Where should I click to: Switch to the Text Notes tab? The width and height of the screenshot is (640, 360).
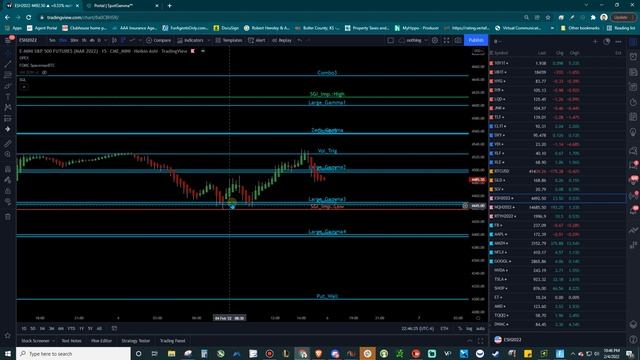tap(71, 341)
